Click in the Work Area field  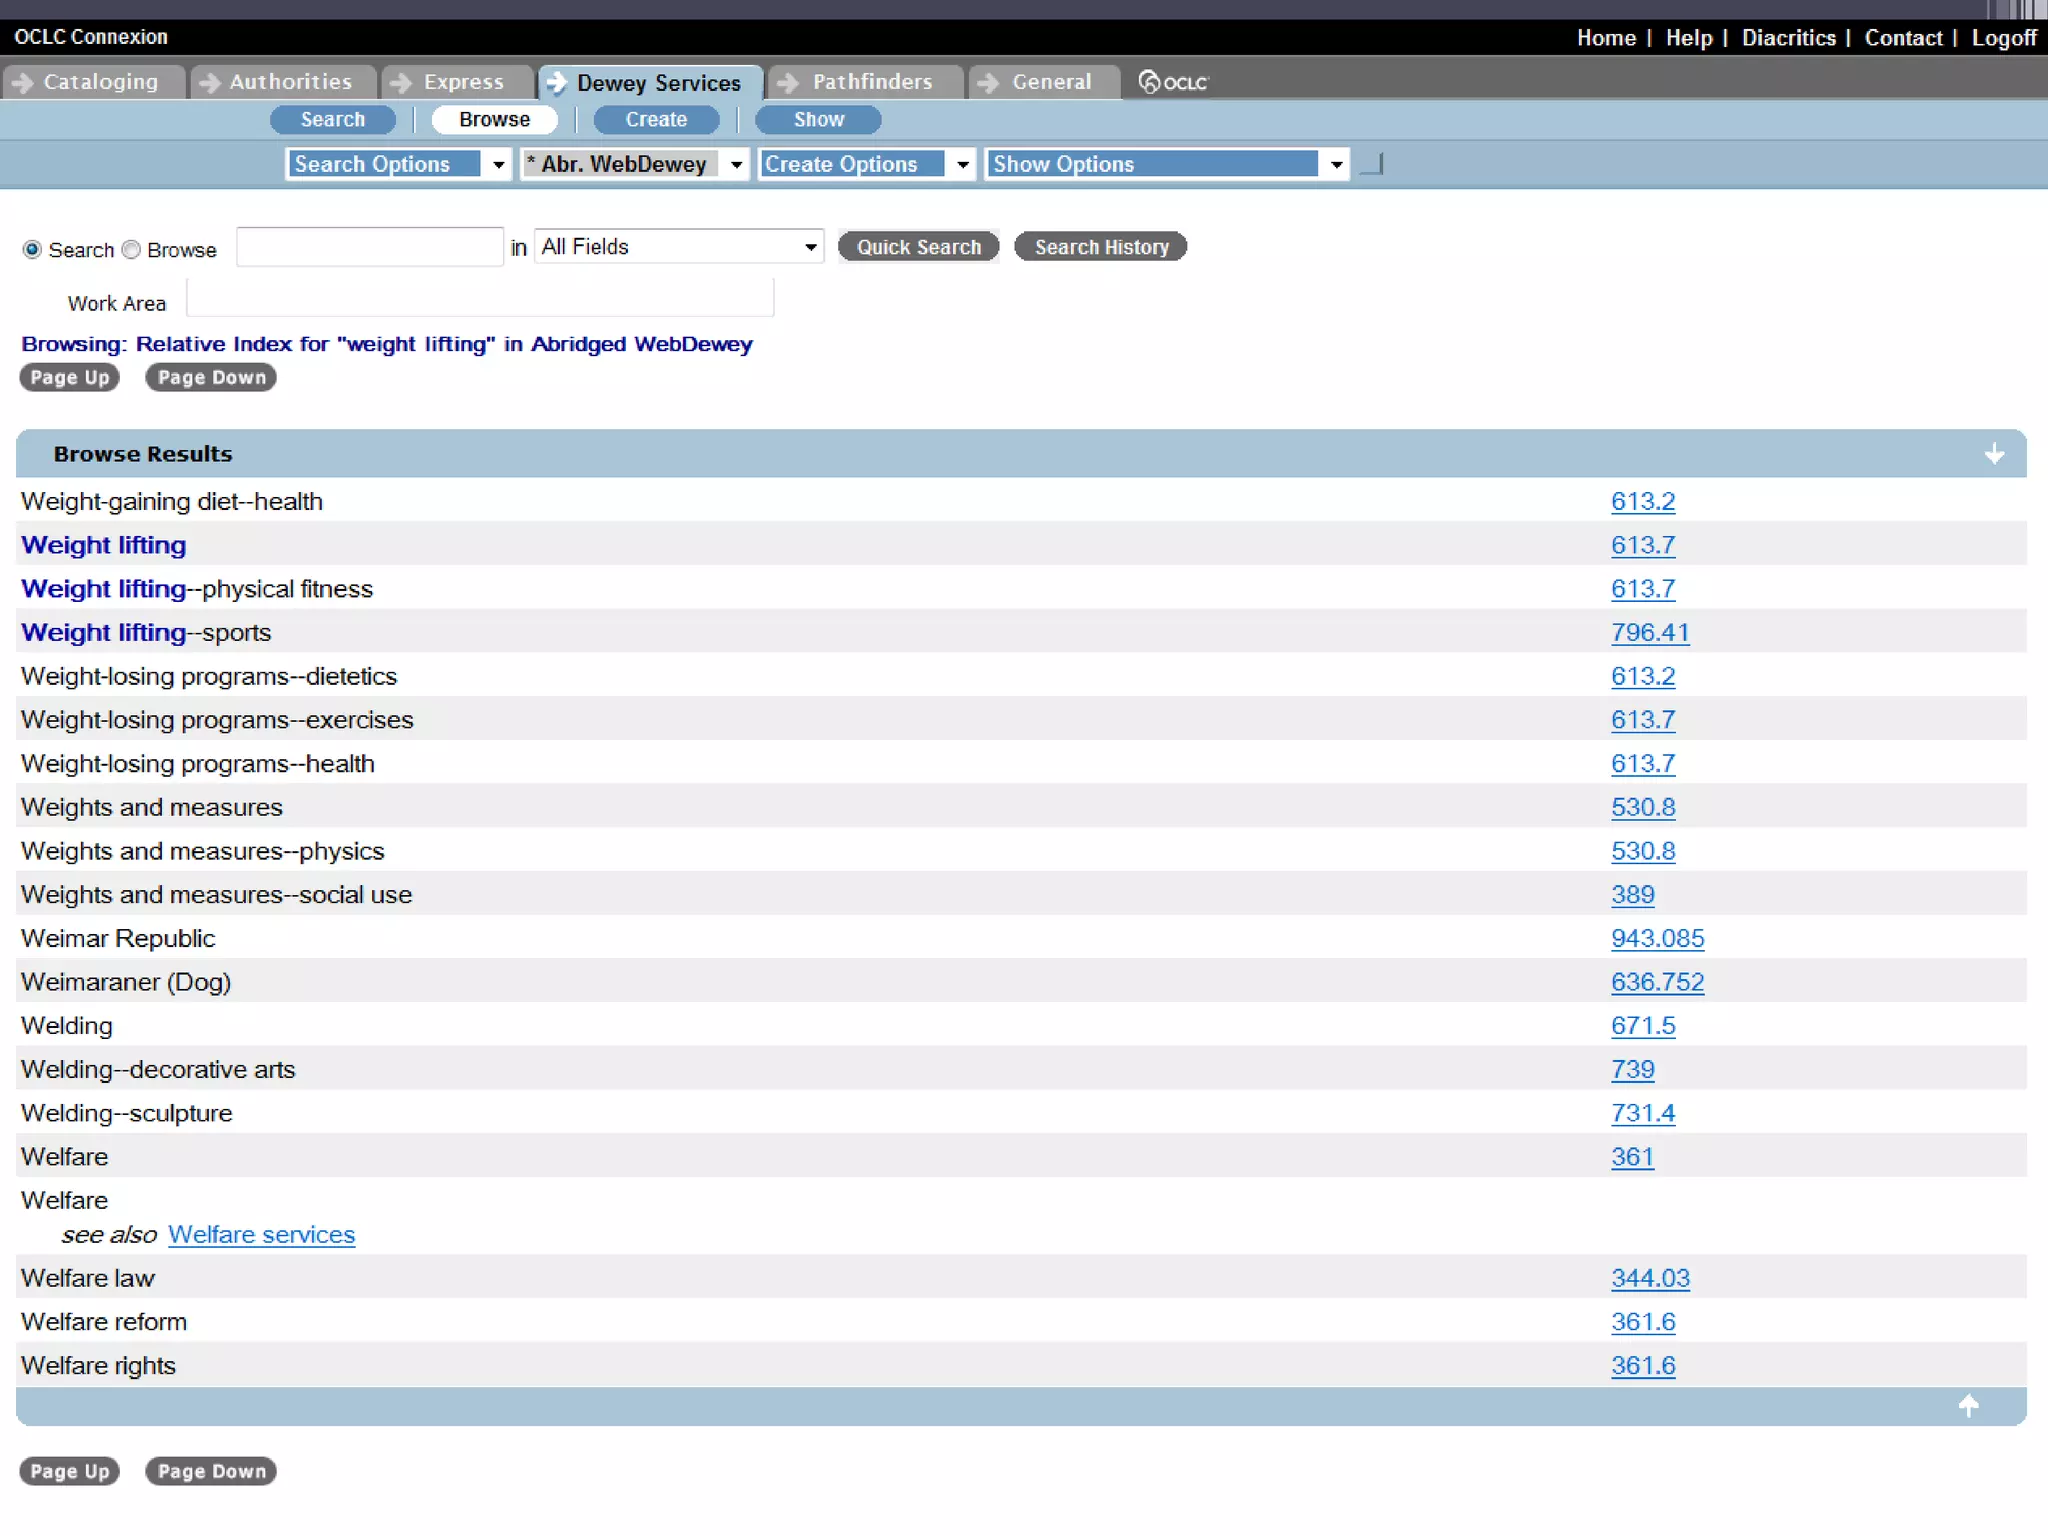point(480,299)
